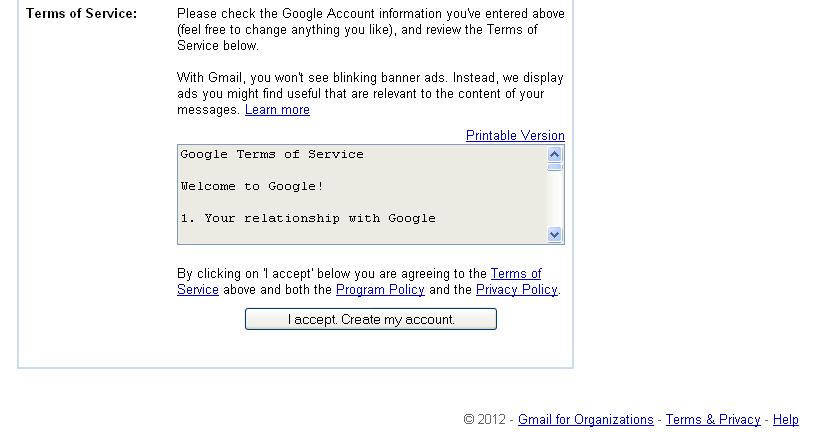Follow the Program Policy link

click(380, 290)
